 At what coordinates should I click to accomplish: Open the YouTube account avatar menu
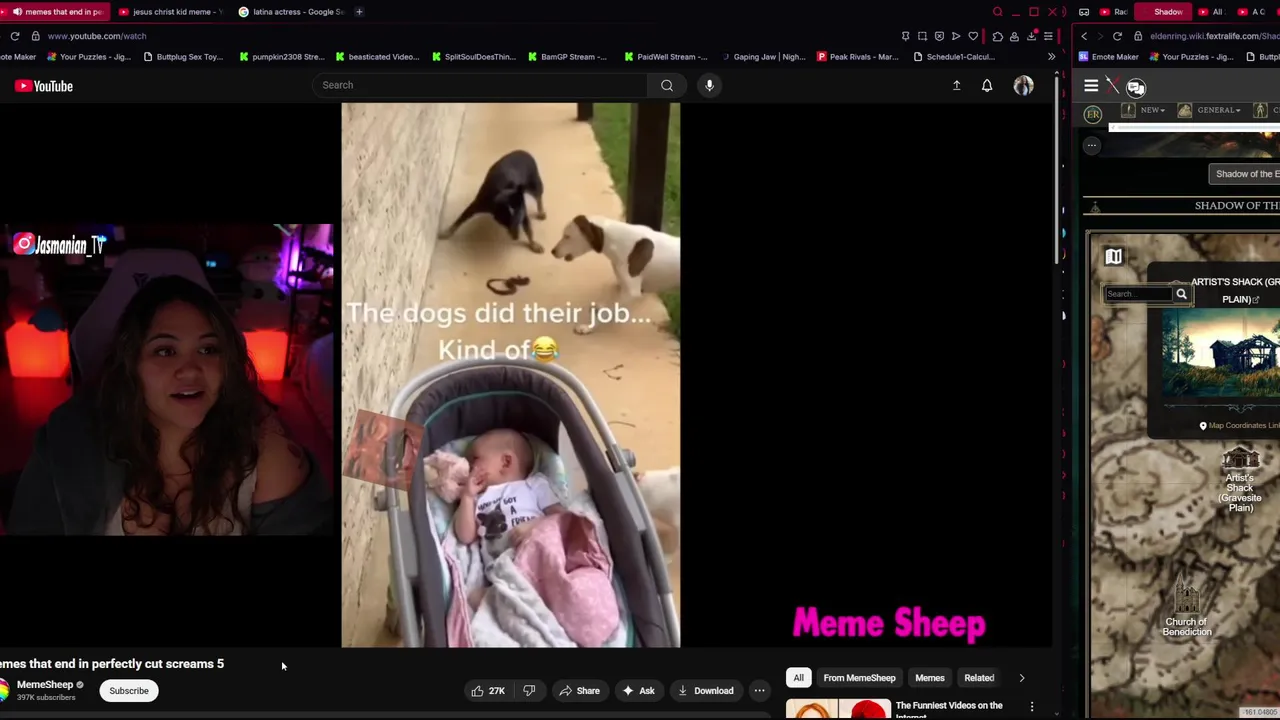pos(1023,86)
